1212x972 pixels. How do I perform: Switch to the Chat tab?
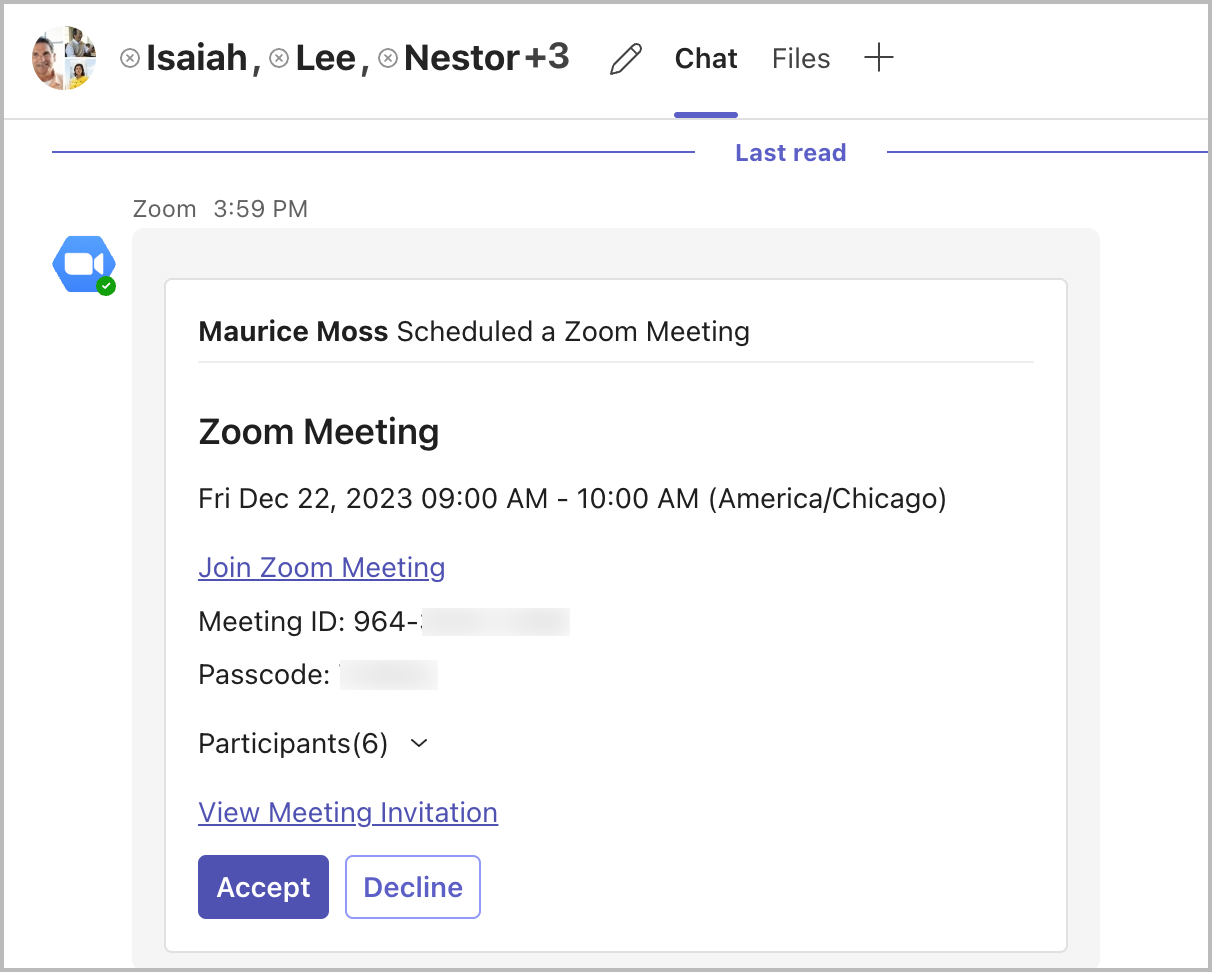pos(706,59)
